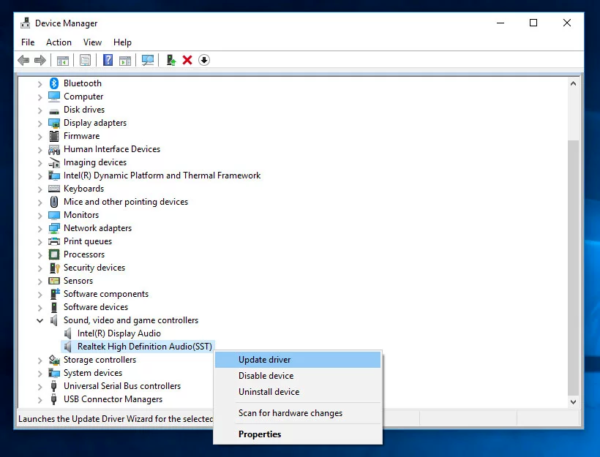Image resolution: width=600 pixels, height=457 pixels.
Task: Click the red X uninstall device icon
Action: (x=187, y=60)
